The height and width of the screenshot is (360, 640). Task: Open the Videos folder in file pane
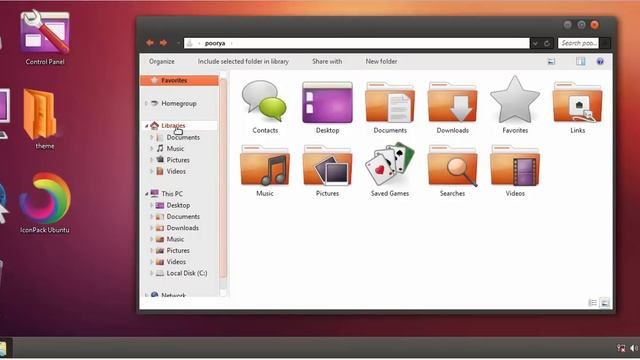515,165
